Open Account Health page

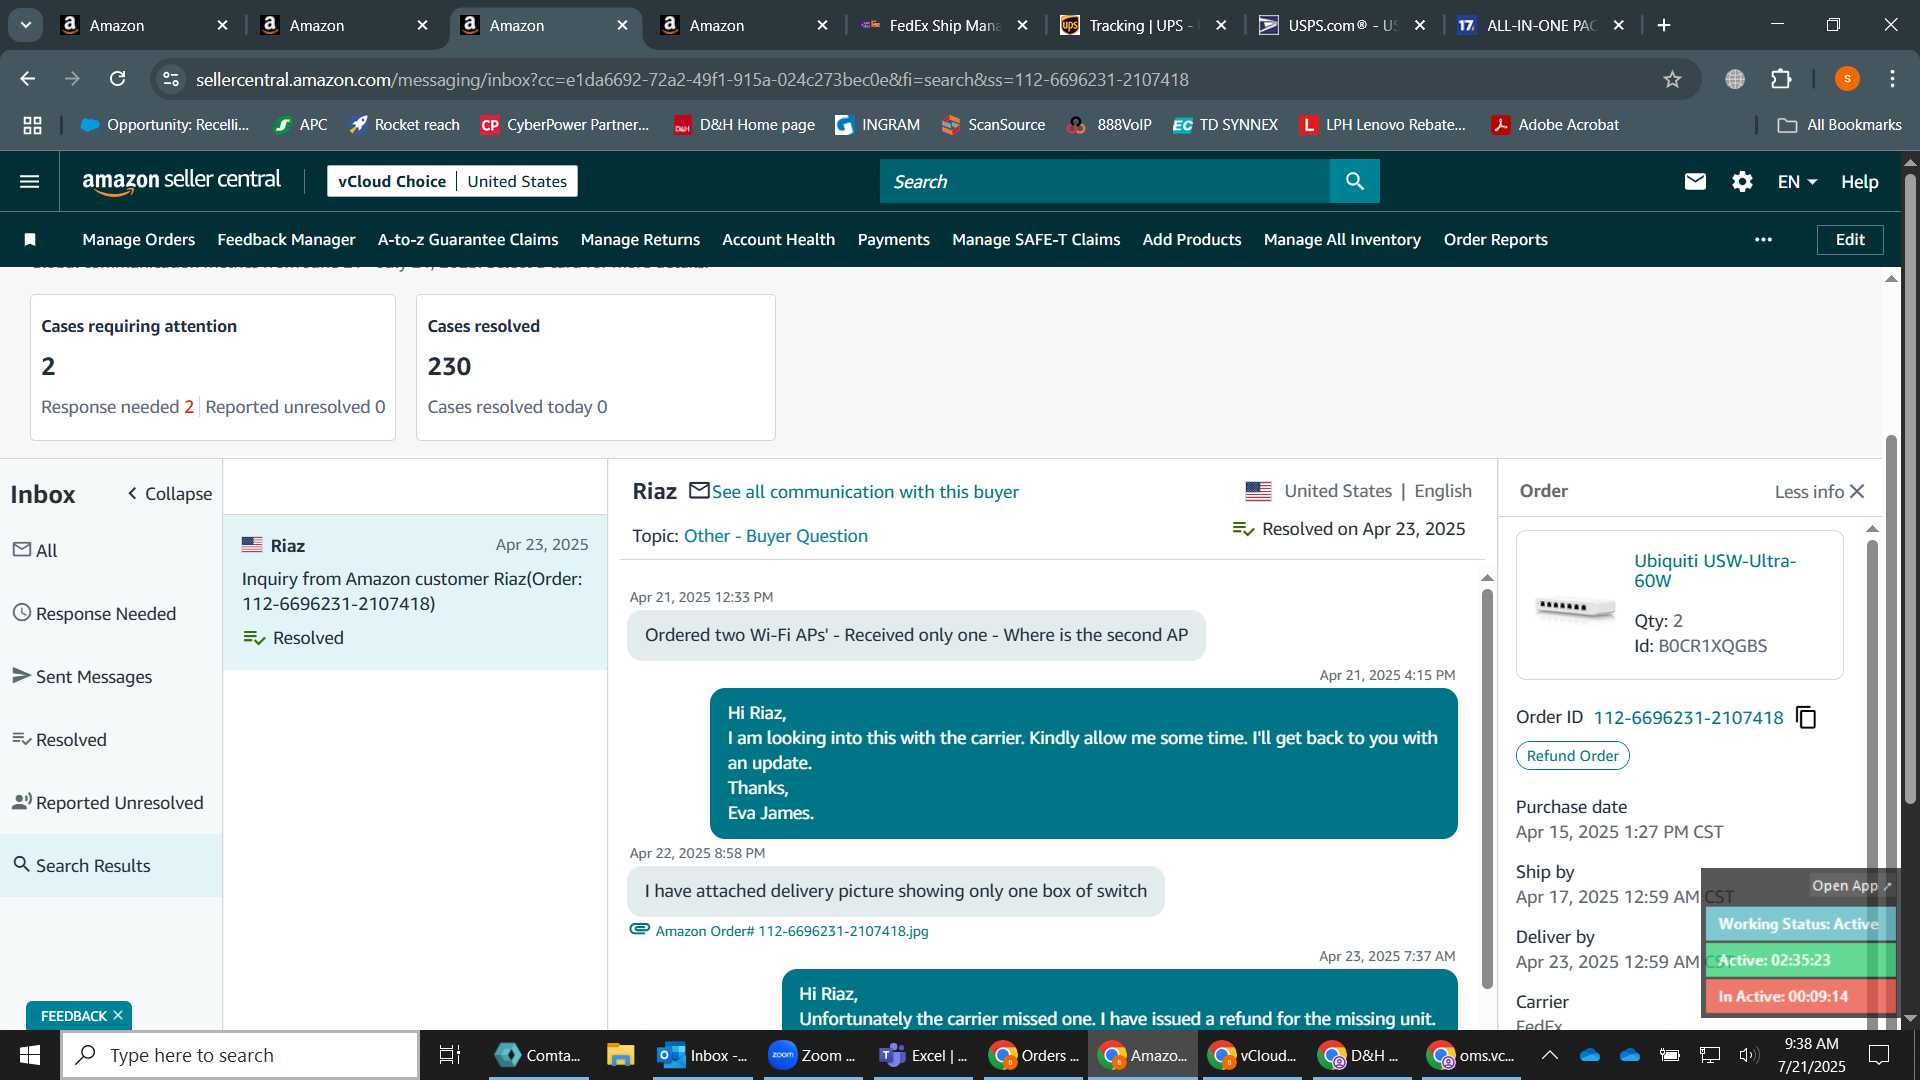click(778, 239)
